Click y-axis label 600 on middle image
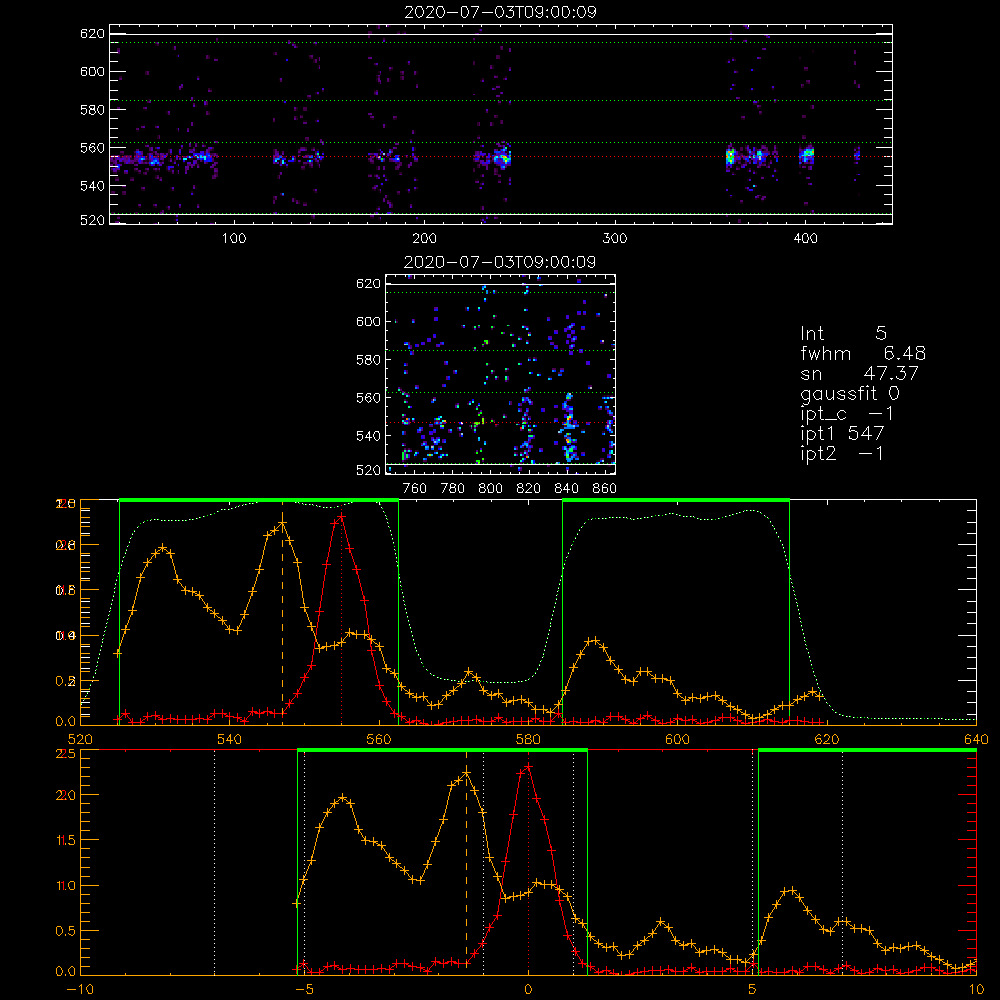Image resolution: width=1000 pixels, height=1000 pixels. [369, 322]
